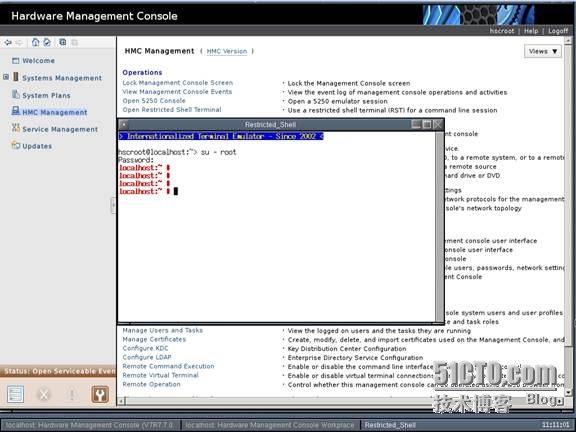The image size is (576, 432).
Task: Click the set home page icon
Action: (x=47, y=42)
